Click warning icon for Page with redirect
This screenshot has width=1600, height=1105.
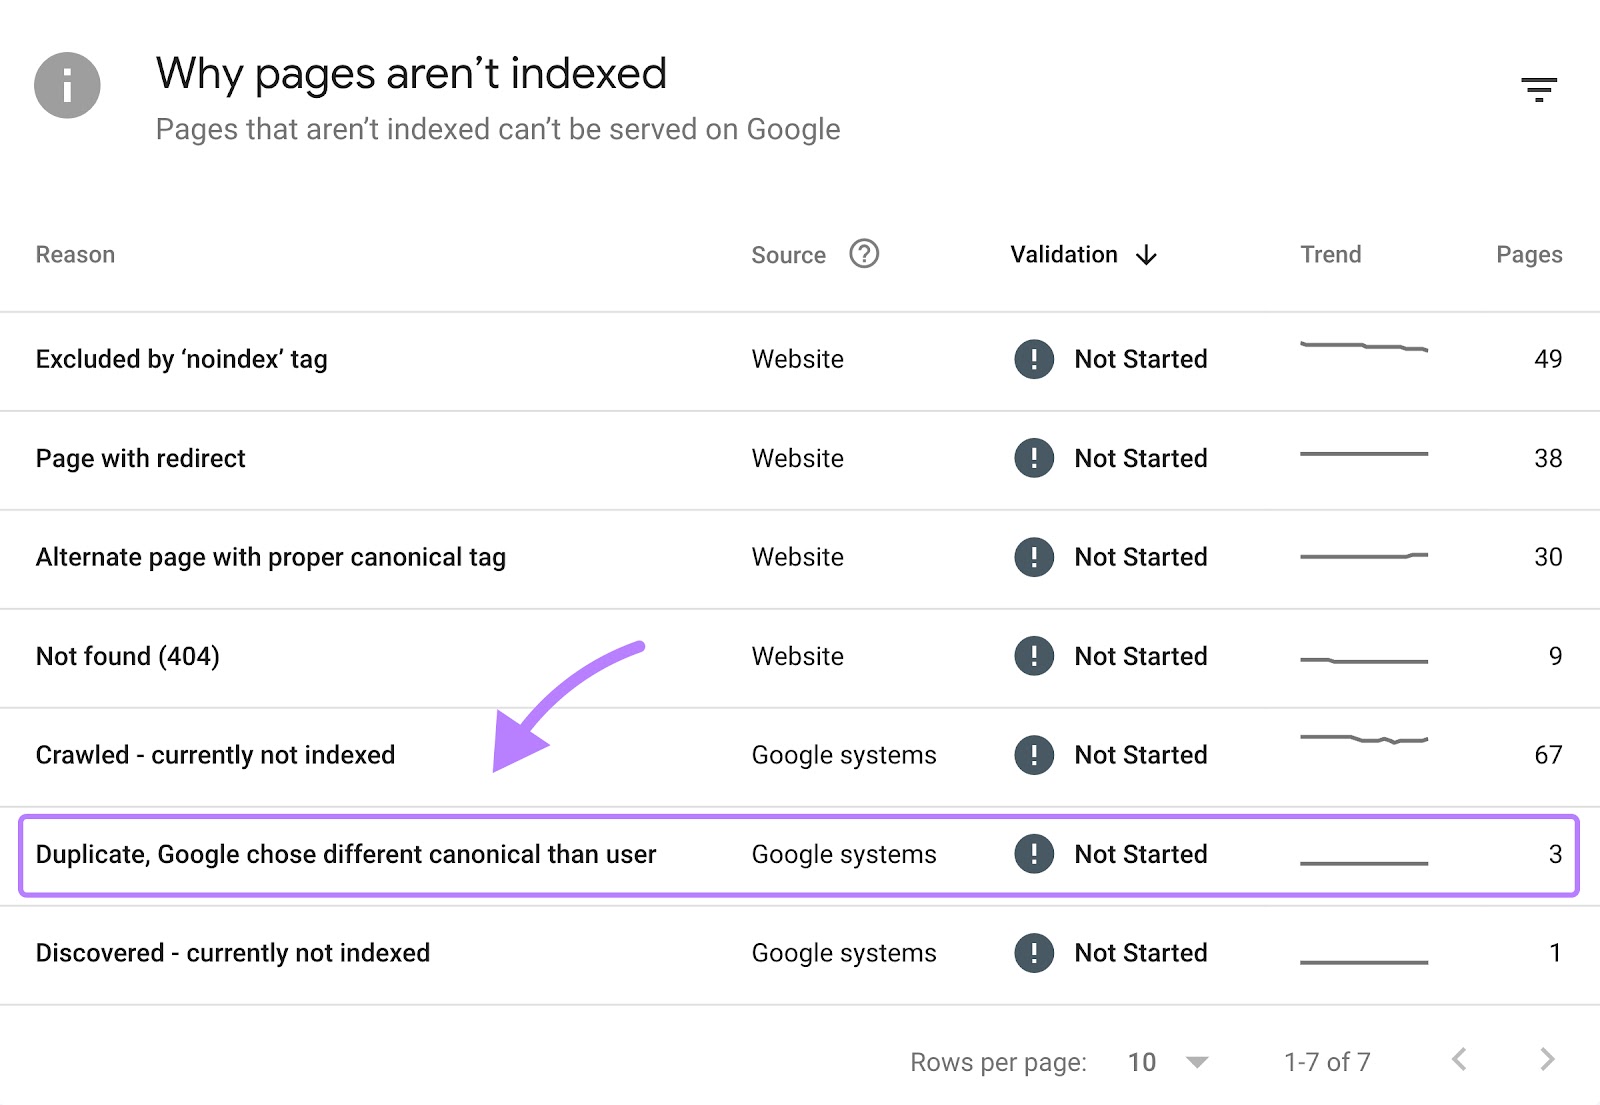pyautogui.click(x=1034, y=458)
